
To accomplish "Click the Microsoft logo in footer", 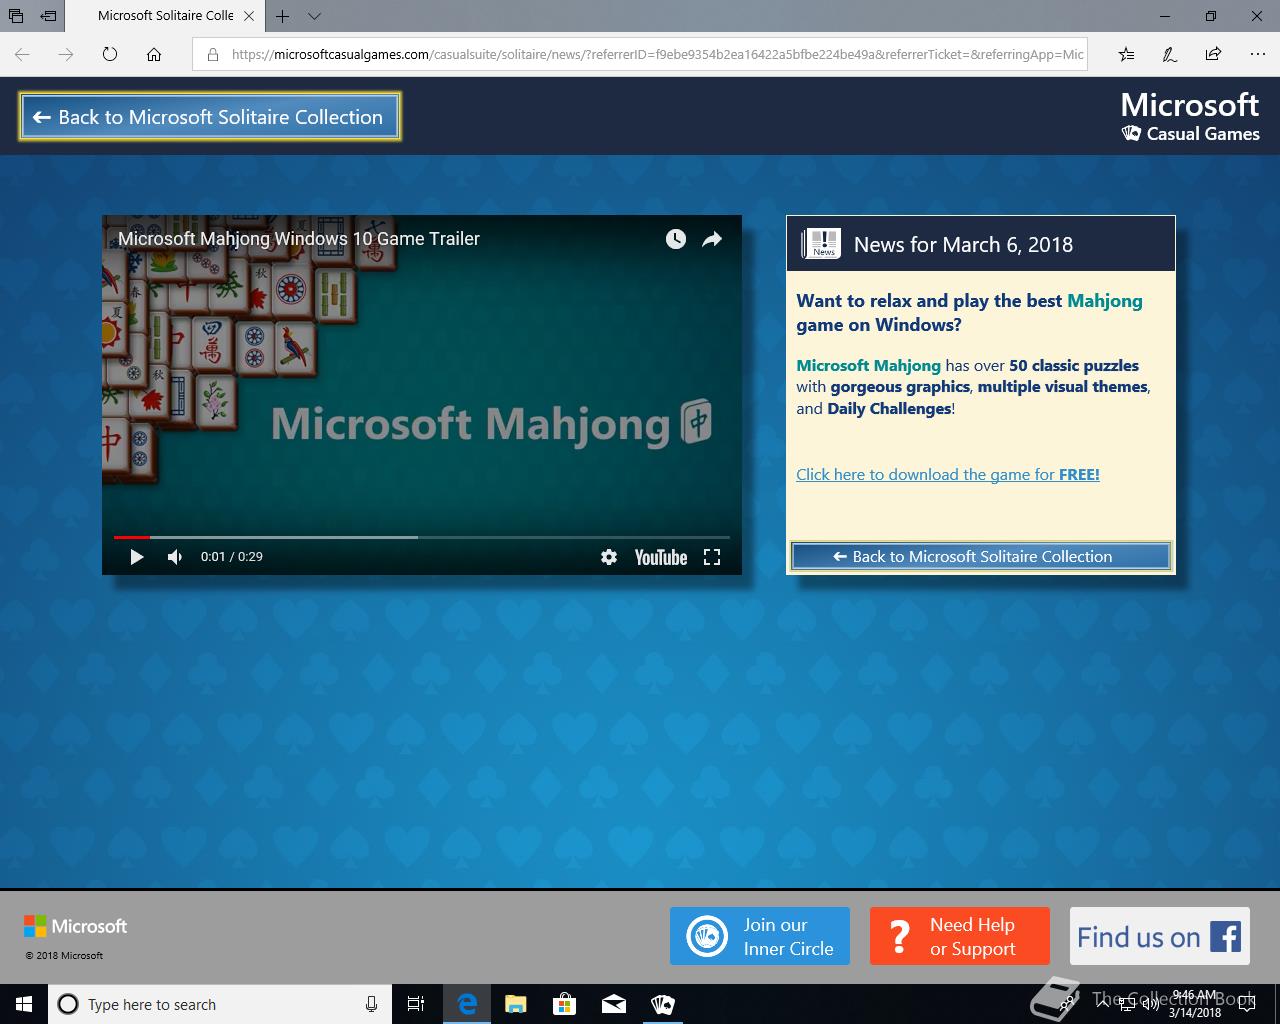I will pyautogui.click(x=76, y=927).
